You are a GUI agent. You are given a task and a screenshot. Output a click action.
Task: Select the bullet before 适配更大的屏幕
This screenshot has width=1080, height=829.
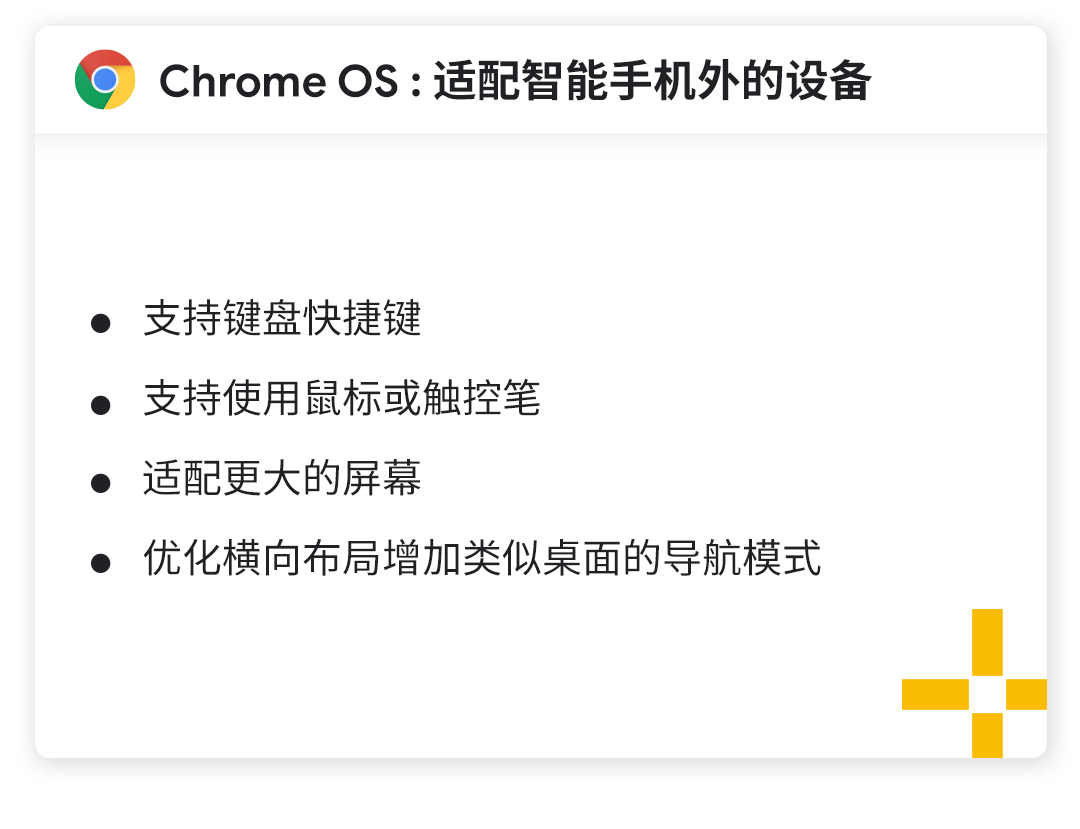click(x=101, y=483)
